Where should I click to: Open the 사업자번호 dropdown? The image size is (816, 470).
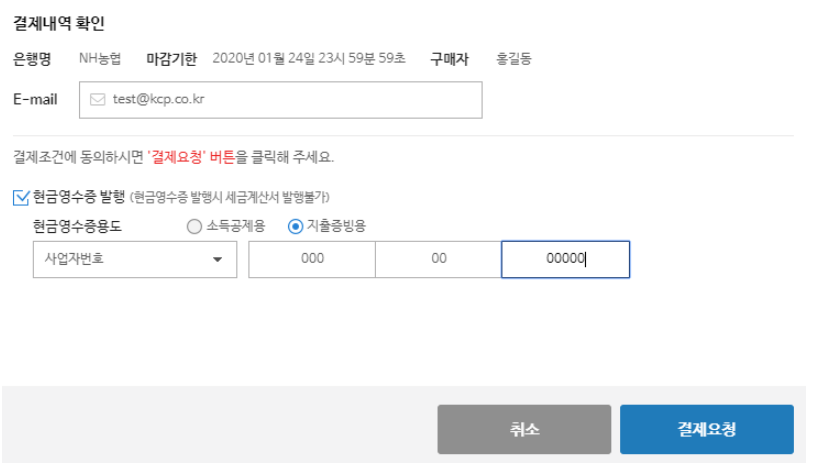[134, 259]
